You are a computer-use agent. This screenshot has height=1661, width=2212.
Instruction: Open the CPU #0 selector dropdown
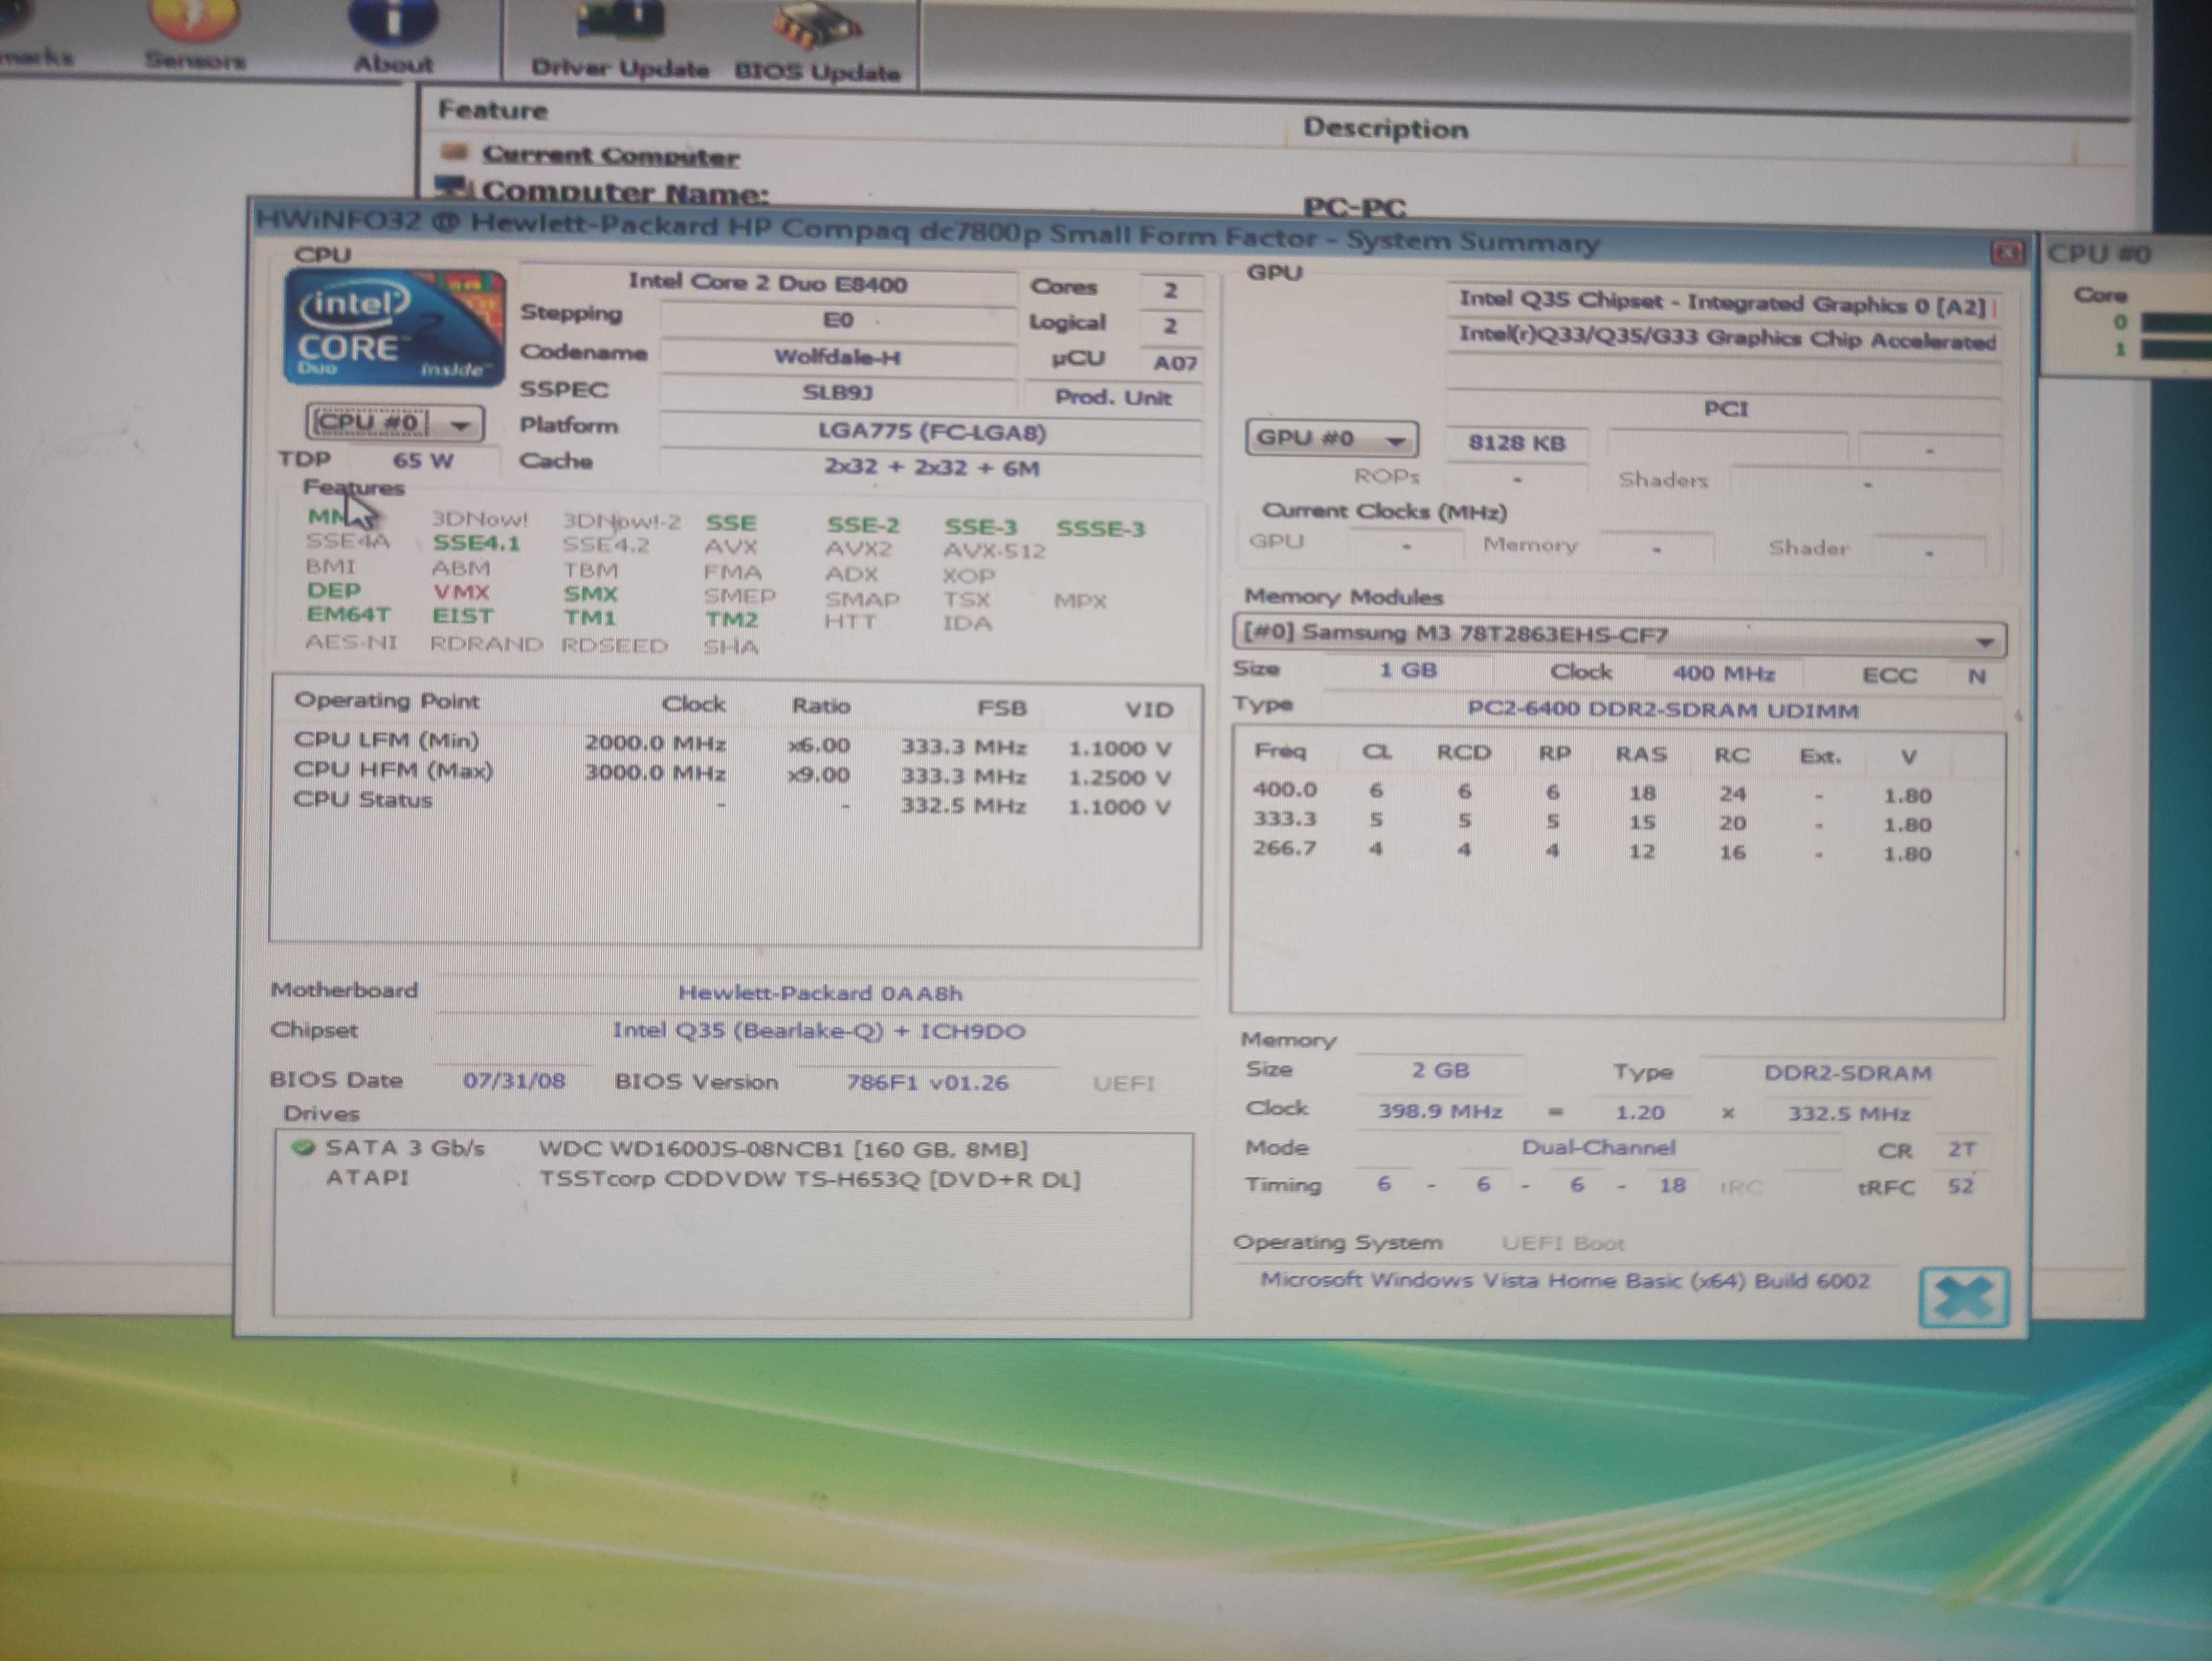394,423
